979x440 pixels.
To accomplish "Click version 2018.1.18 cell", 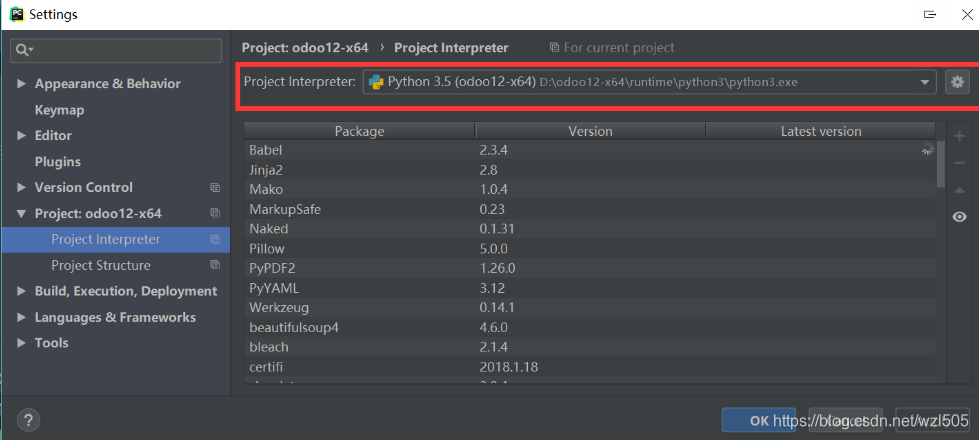I will coord(508,367).
